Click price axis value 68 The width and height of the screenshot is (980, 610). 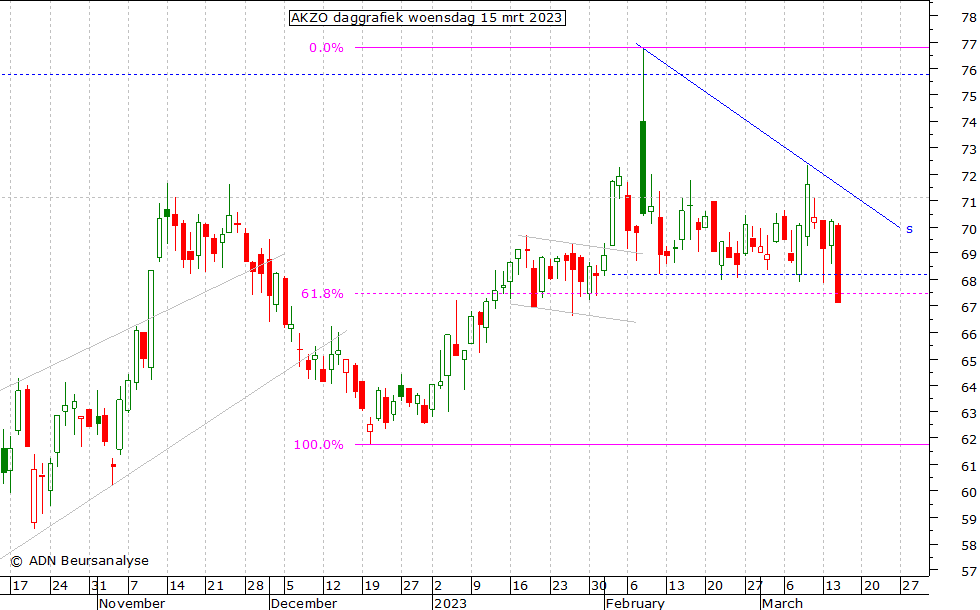tap(969, 281)
